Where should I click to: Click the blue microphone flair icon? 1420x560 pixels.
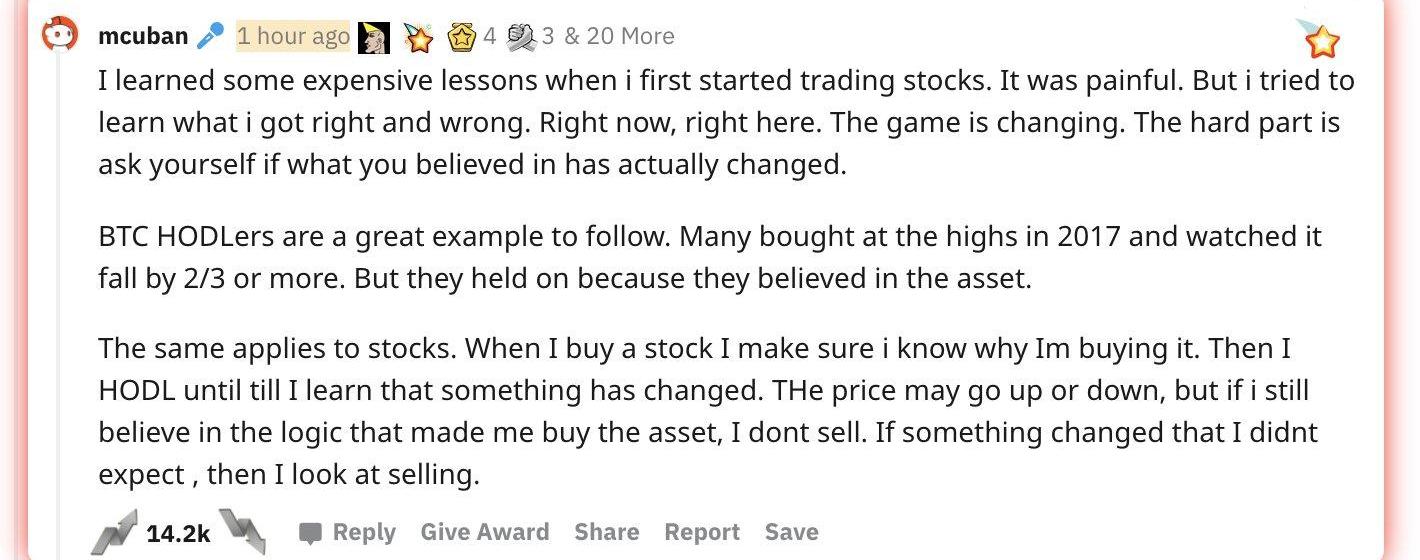coord(210,36)
